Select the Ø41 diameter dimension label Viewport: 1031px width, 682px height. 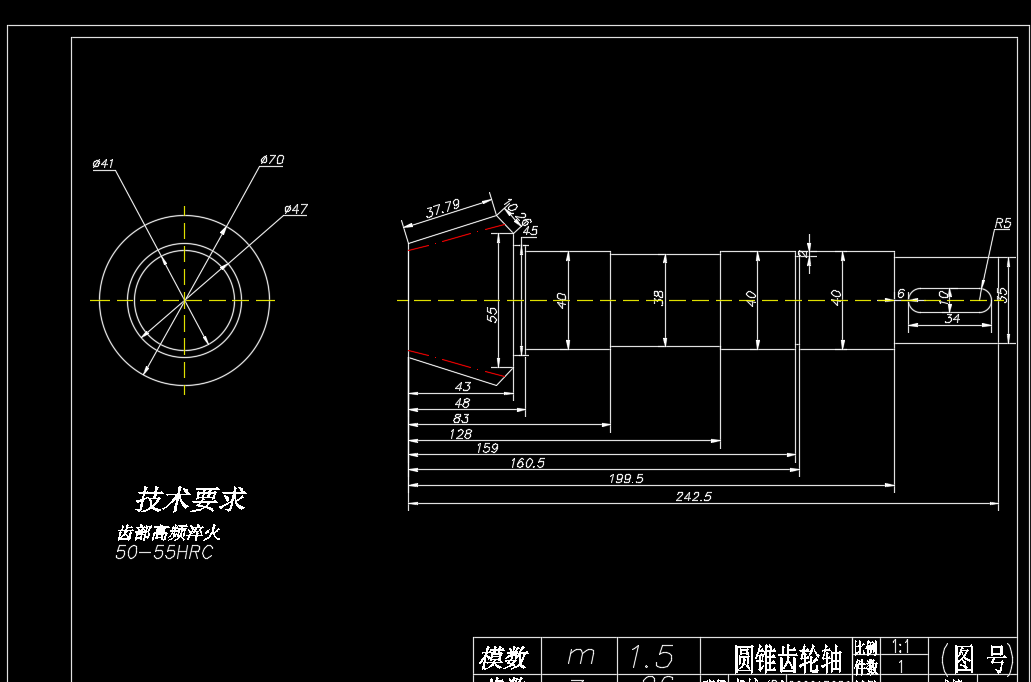(101, 160)
